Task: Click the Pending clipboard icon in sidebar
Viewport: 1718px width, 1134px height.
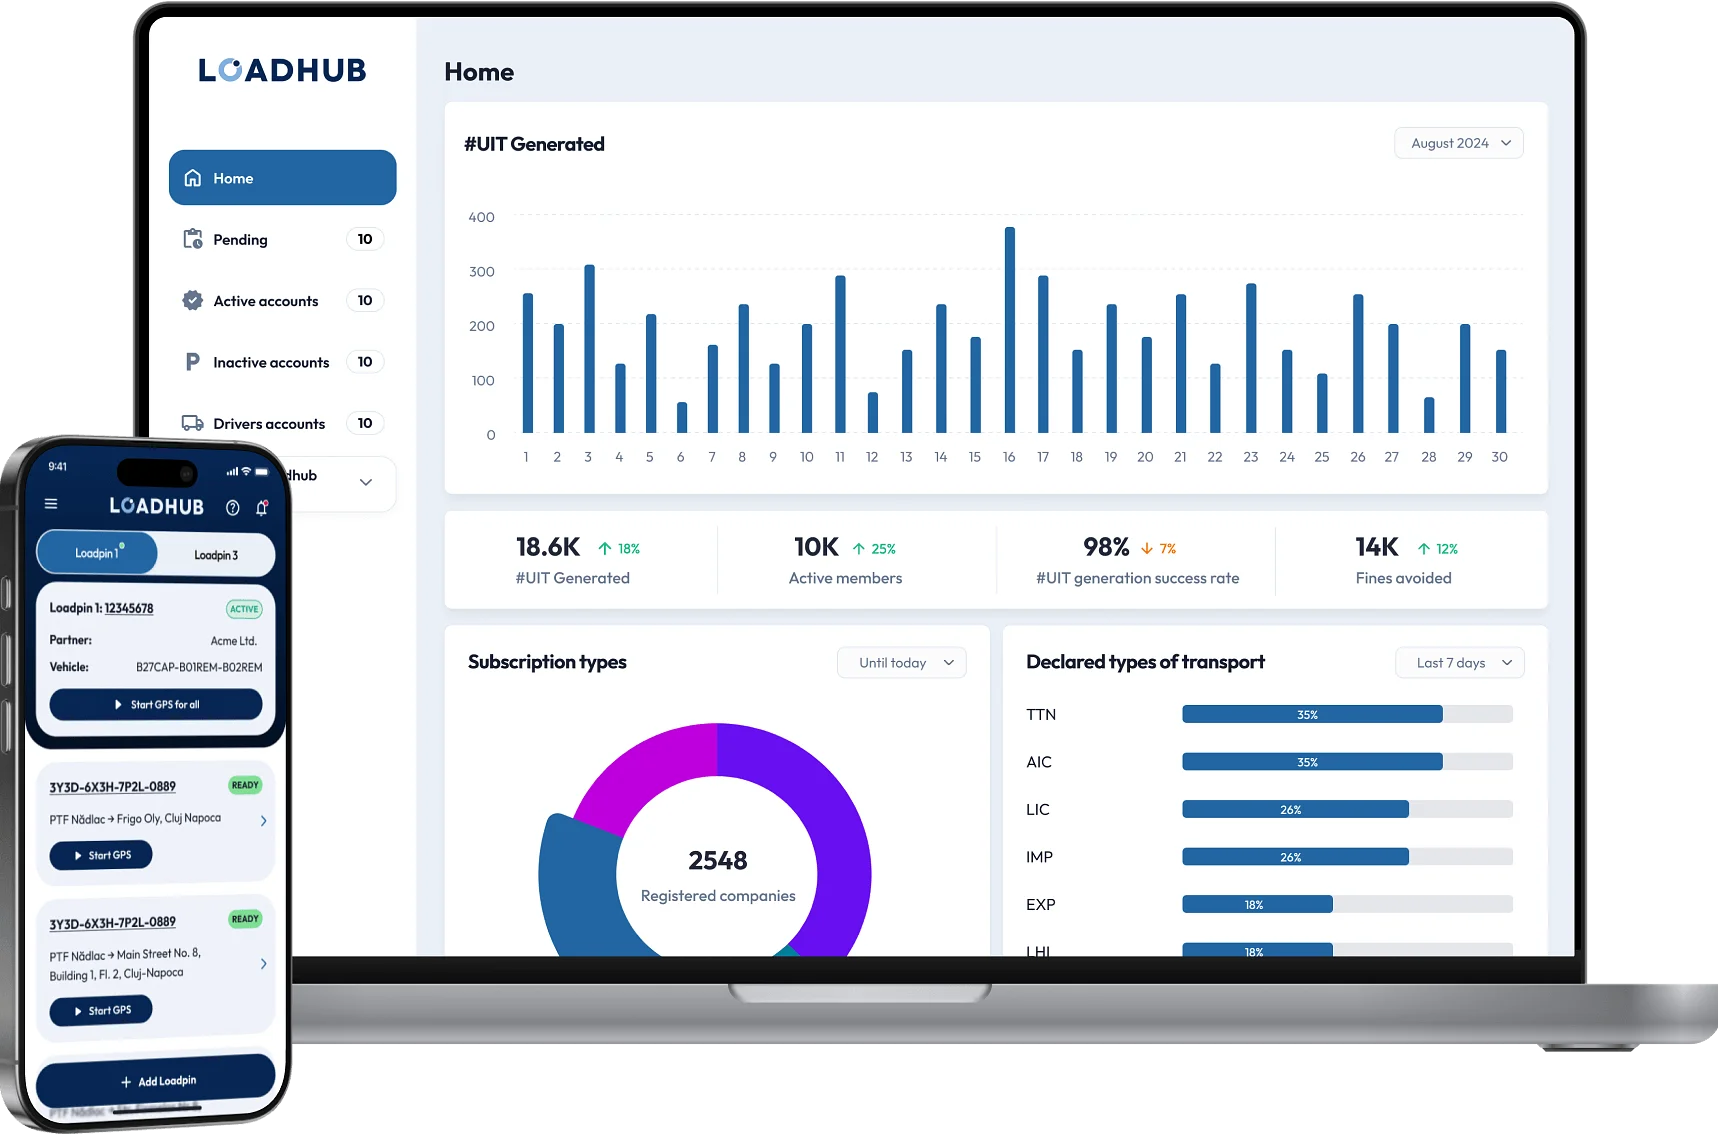Action: (x=193, y=239)
